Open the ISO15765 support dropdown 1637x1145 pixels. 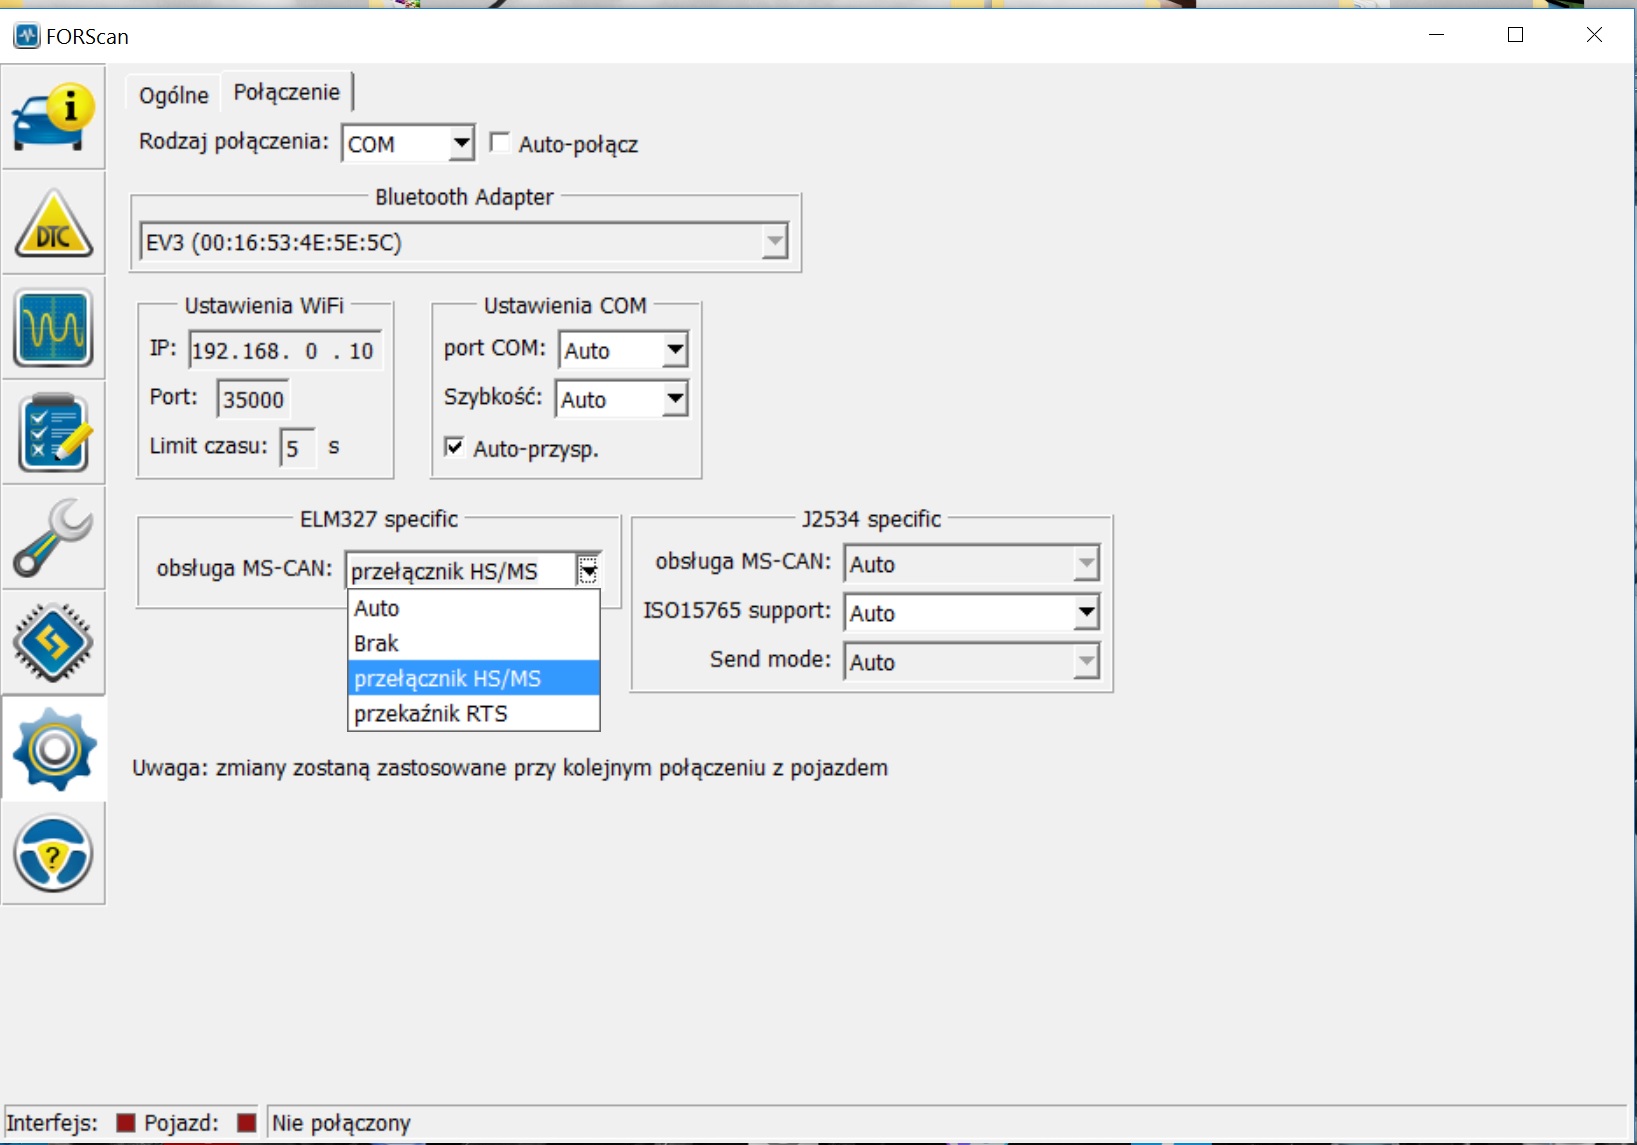coord(1085,612)
